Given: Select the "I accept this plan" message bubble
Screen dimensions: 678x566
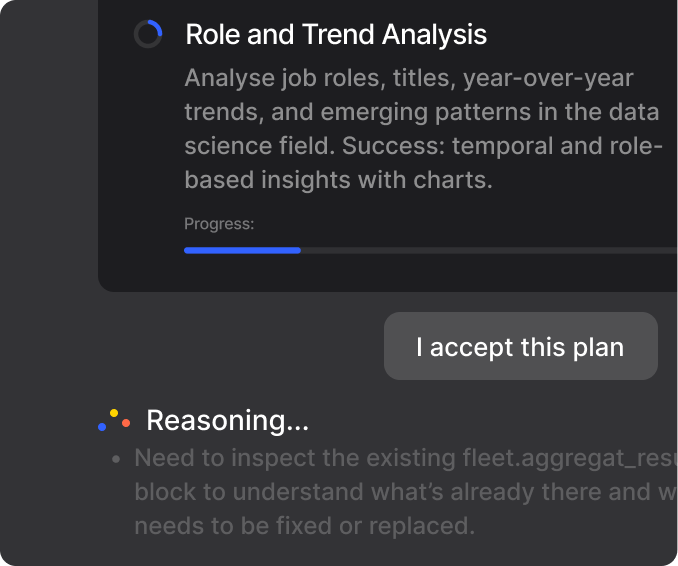Looking at the screenshot, I should [520, 347].
